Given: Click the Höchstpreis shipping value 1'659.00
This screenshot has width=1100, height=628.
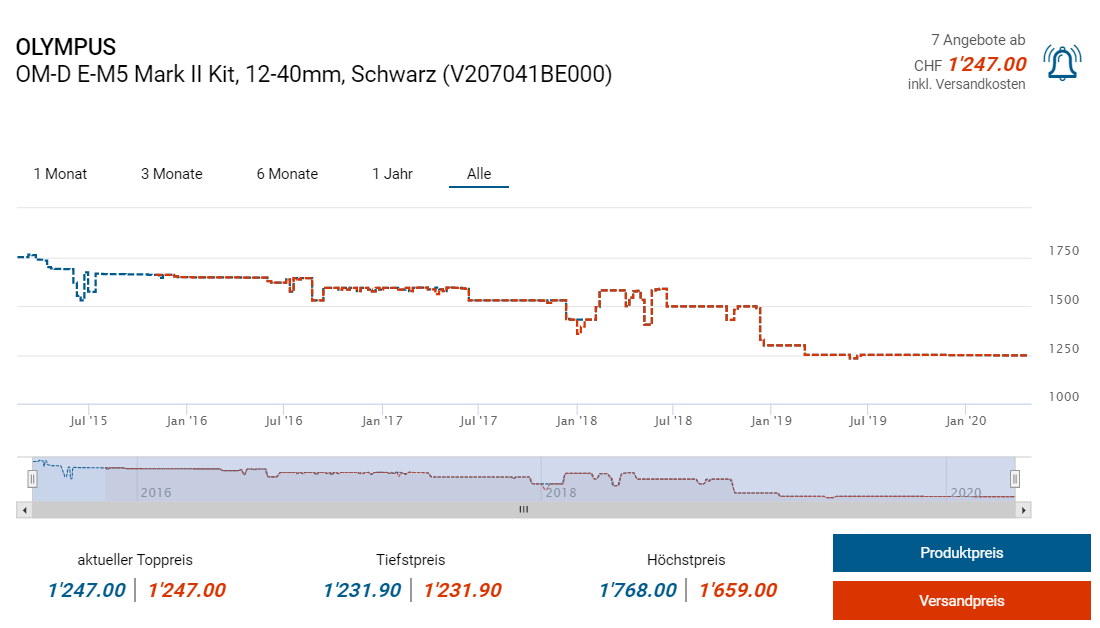Looking at the screenshot, I should click(738, 591).
